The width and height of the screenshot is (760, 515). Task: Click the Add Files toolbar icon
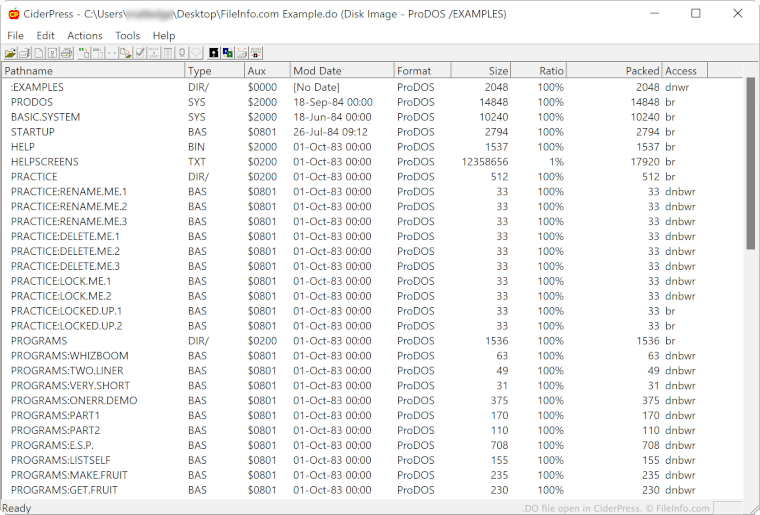coord(84,53)
